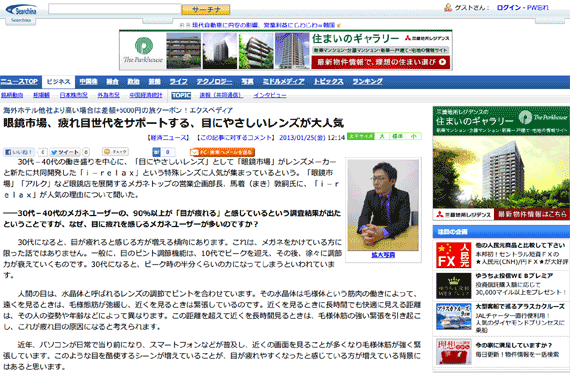Open the 外為市況 sub-navigation link
570x379 pixels.
coord(108,95)
